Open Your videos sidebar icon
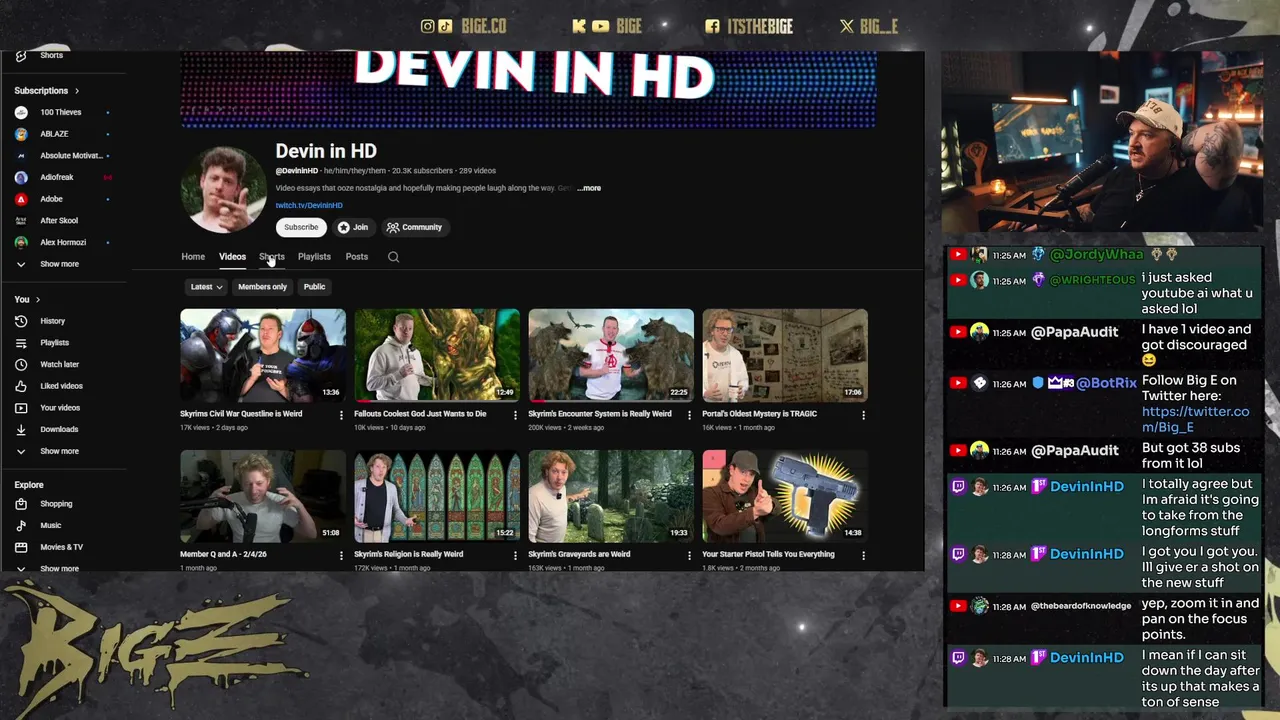Viewport: 1280px width, 720px height. (21, 408)
